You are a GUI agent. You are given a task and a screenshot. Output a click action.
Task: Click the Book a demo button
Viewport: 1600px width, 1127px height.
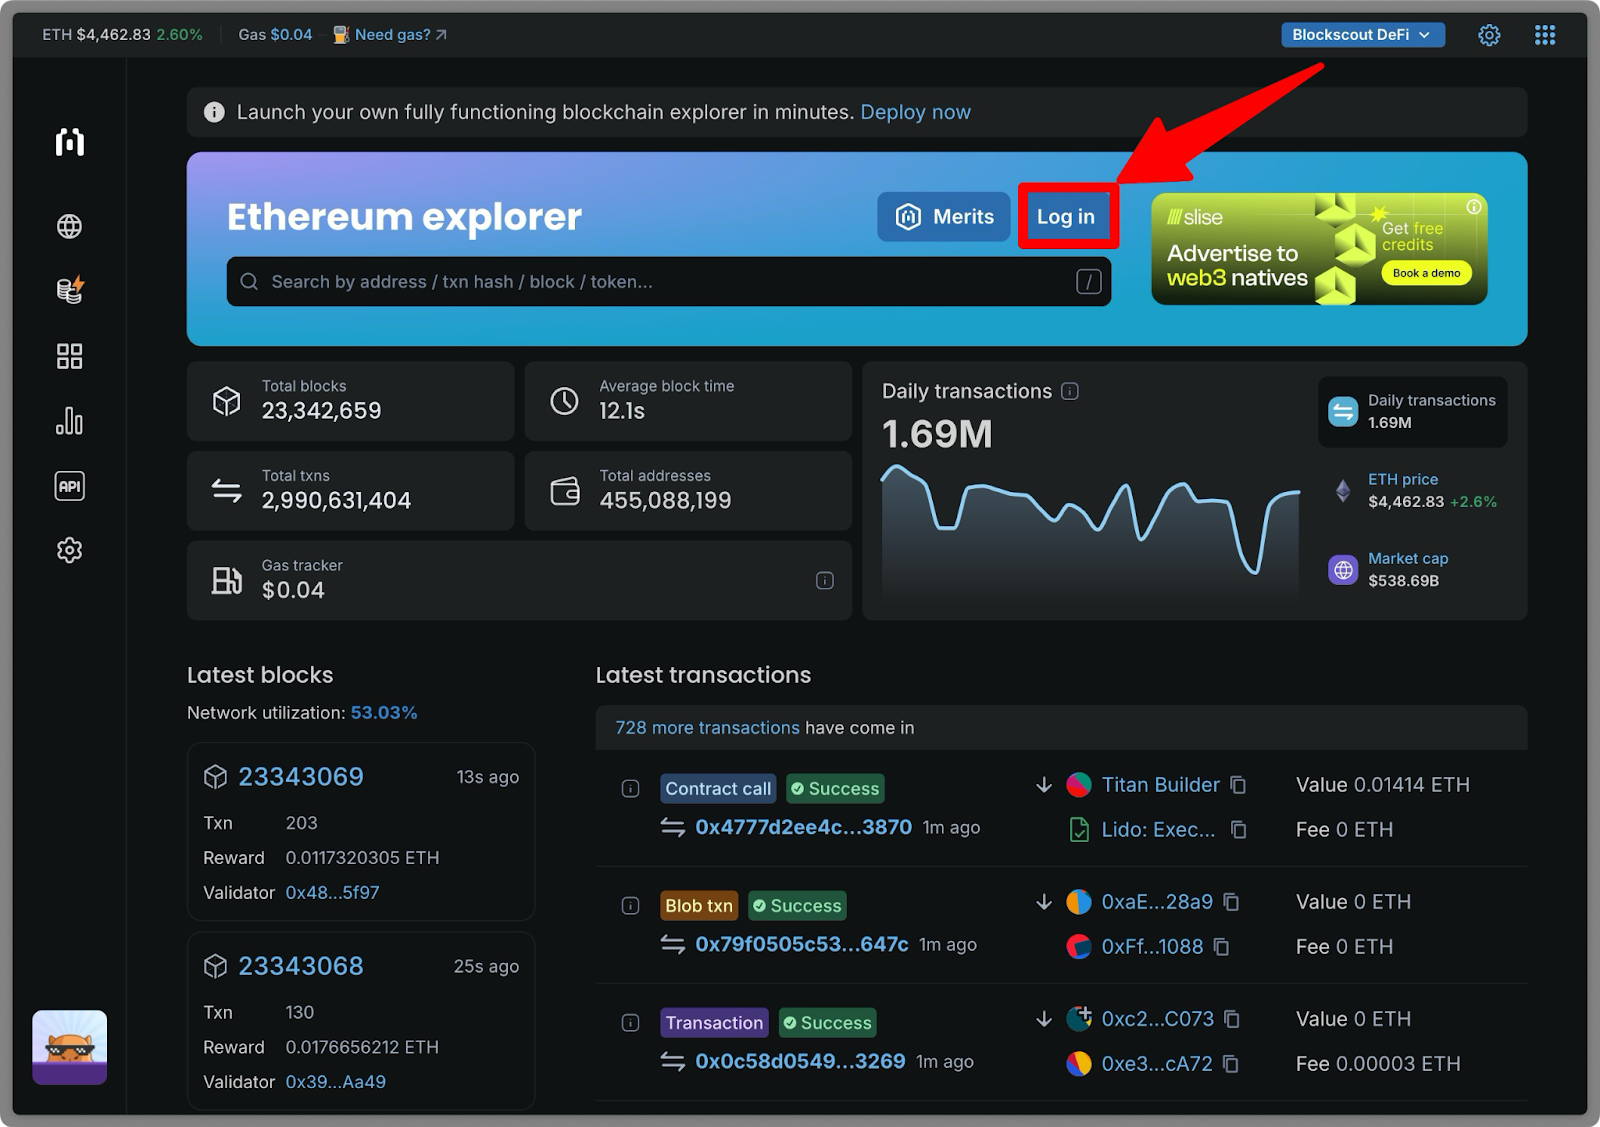[x=1426, y=273]
